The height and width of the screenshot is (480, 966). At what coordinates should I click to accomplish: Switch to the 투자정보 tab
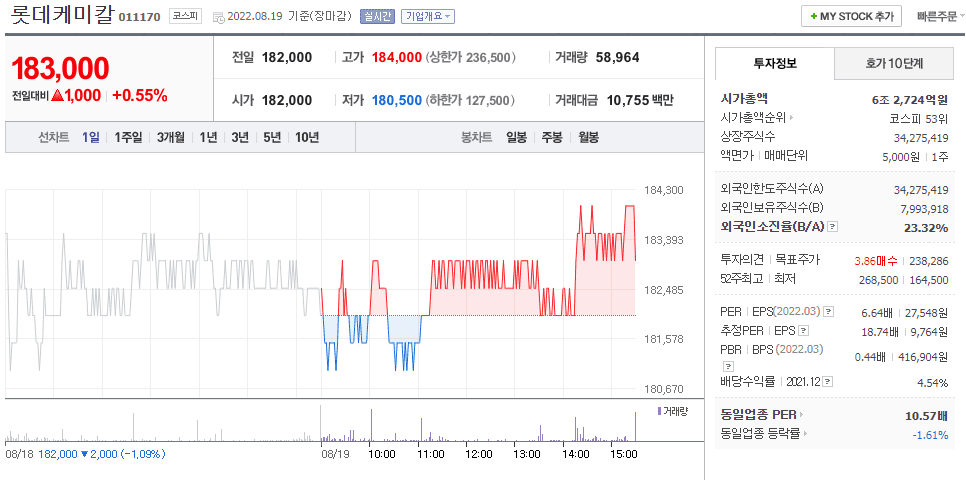[774, 63]
